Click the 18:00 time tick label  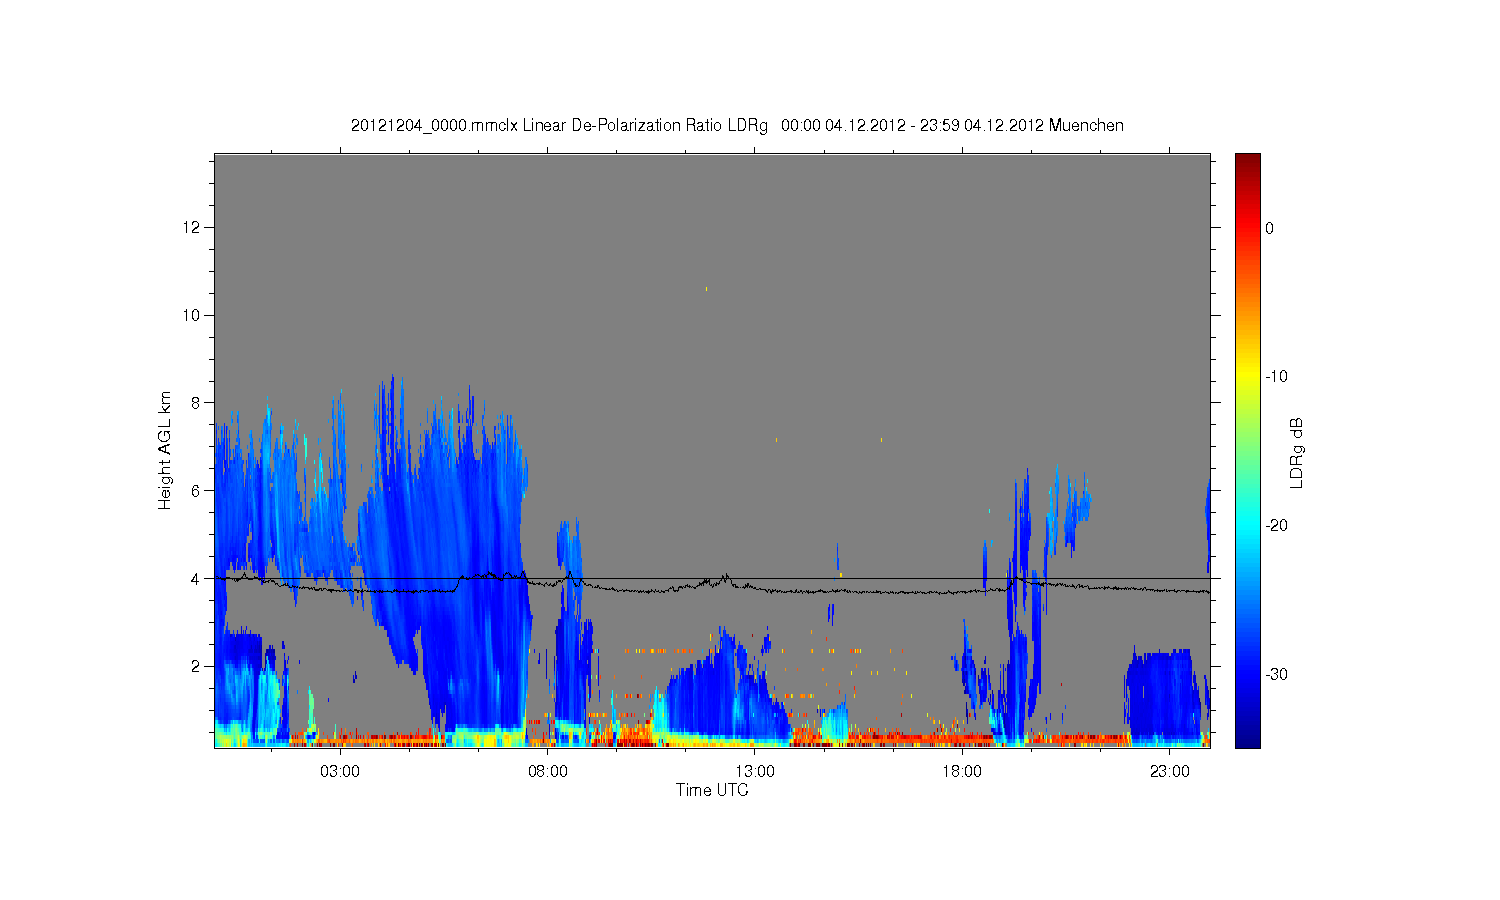coord(962,772)
